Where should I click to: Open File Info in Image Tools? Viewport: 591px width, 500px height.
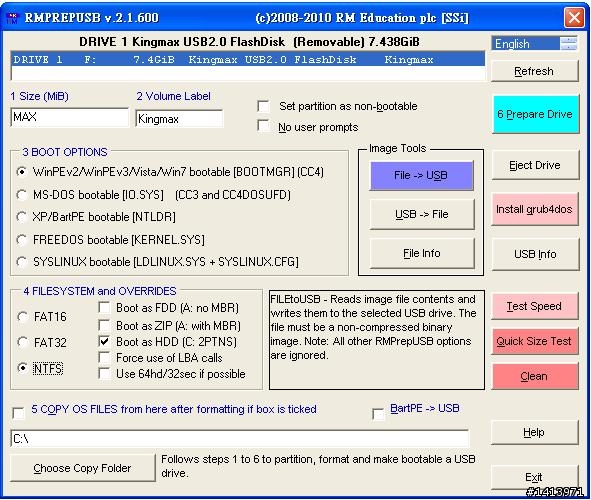tap(422, 254)
